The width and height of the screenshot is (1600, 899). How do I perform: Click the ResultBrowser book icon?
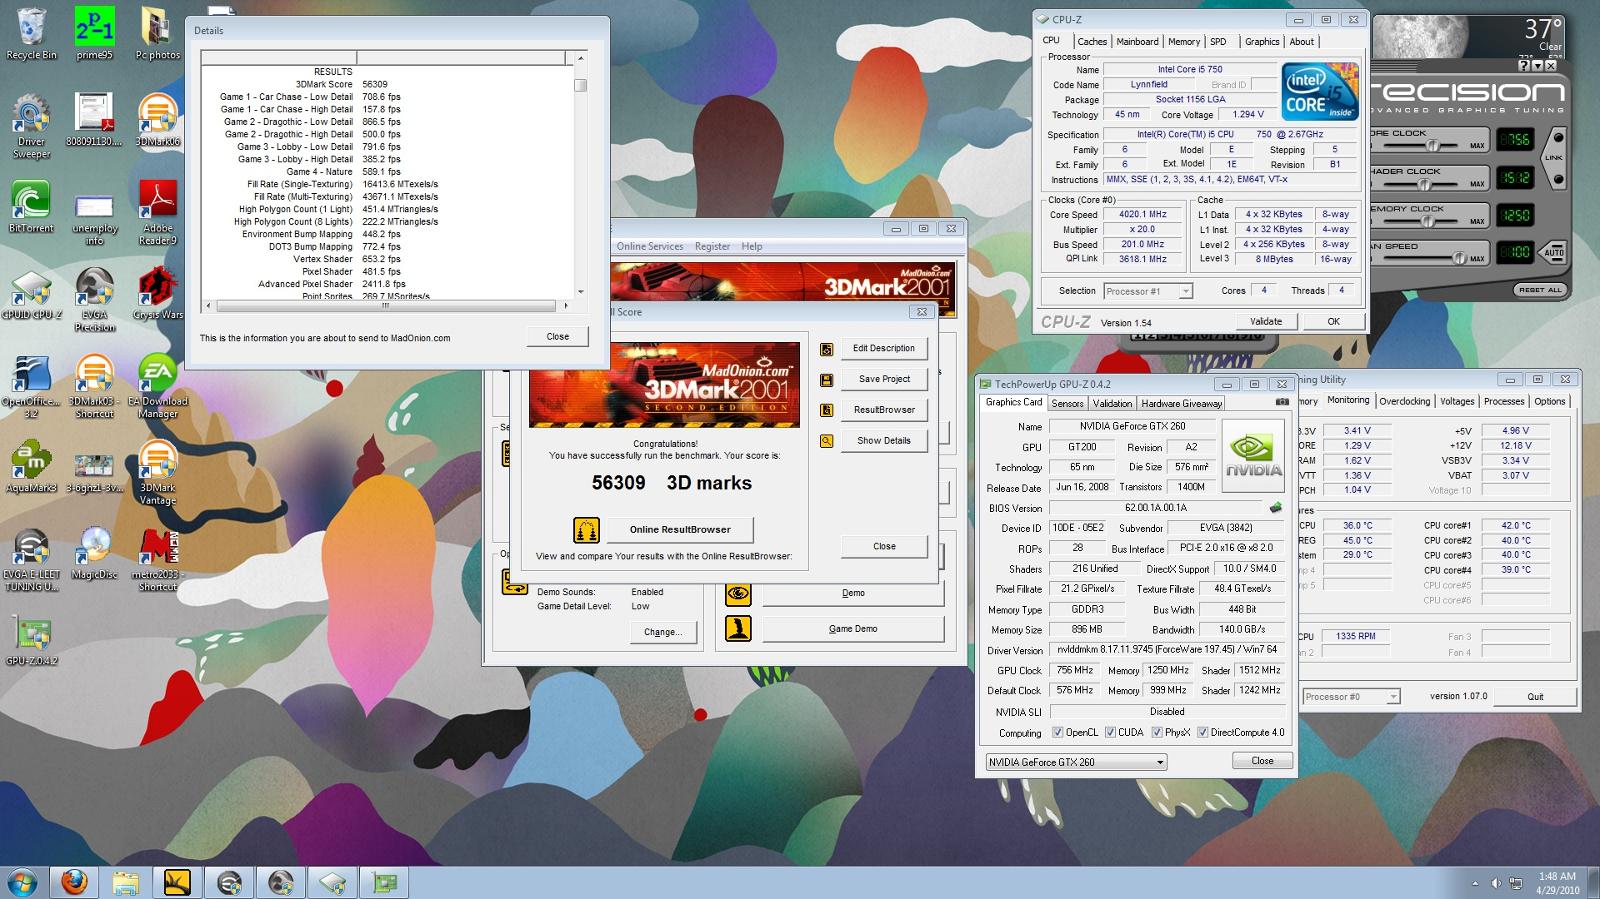click(826, 410)
